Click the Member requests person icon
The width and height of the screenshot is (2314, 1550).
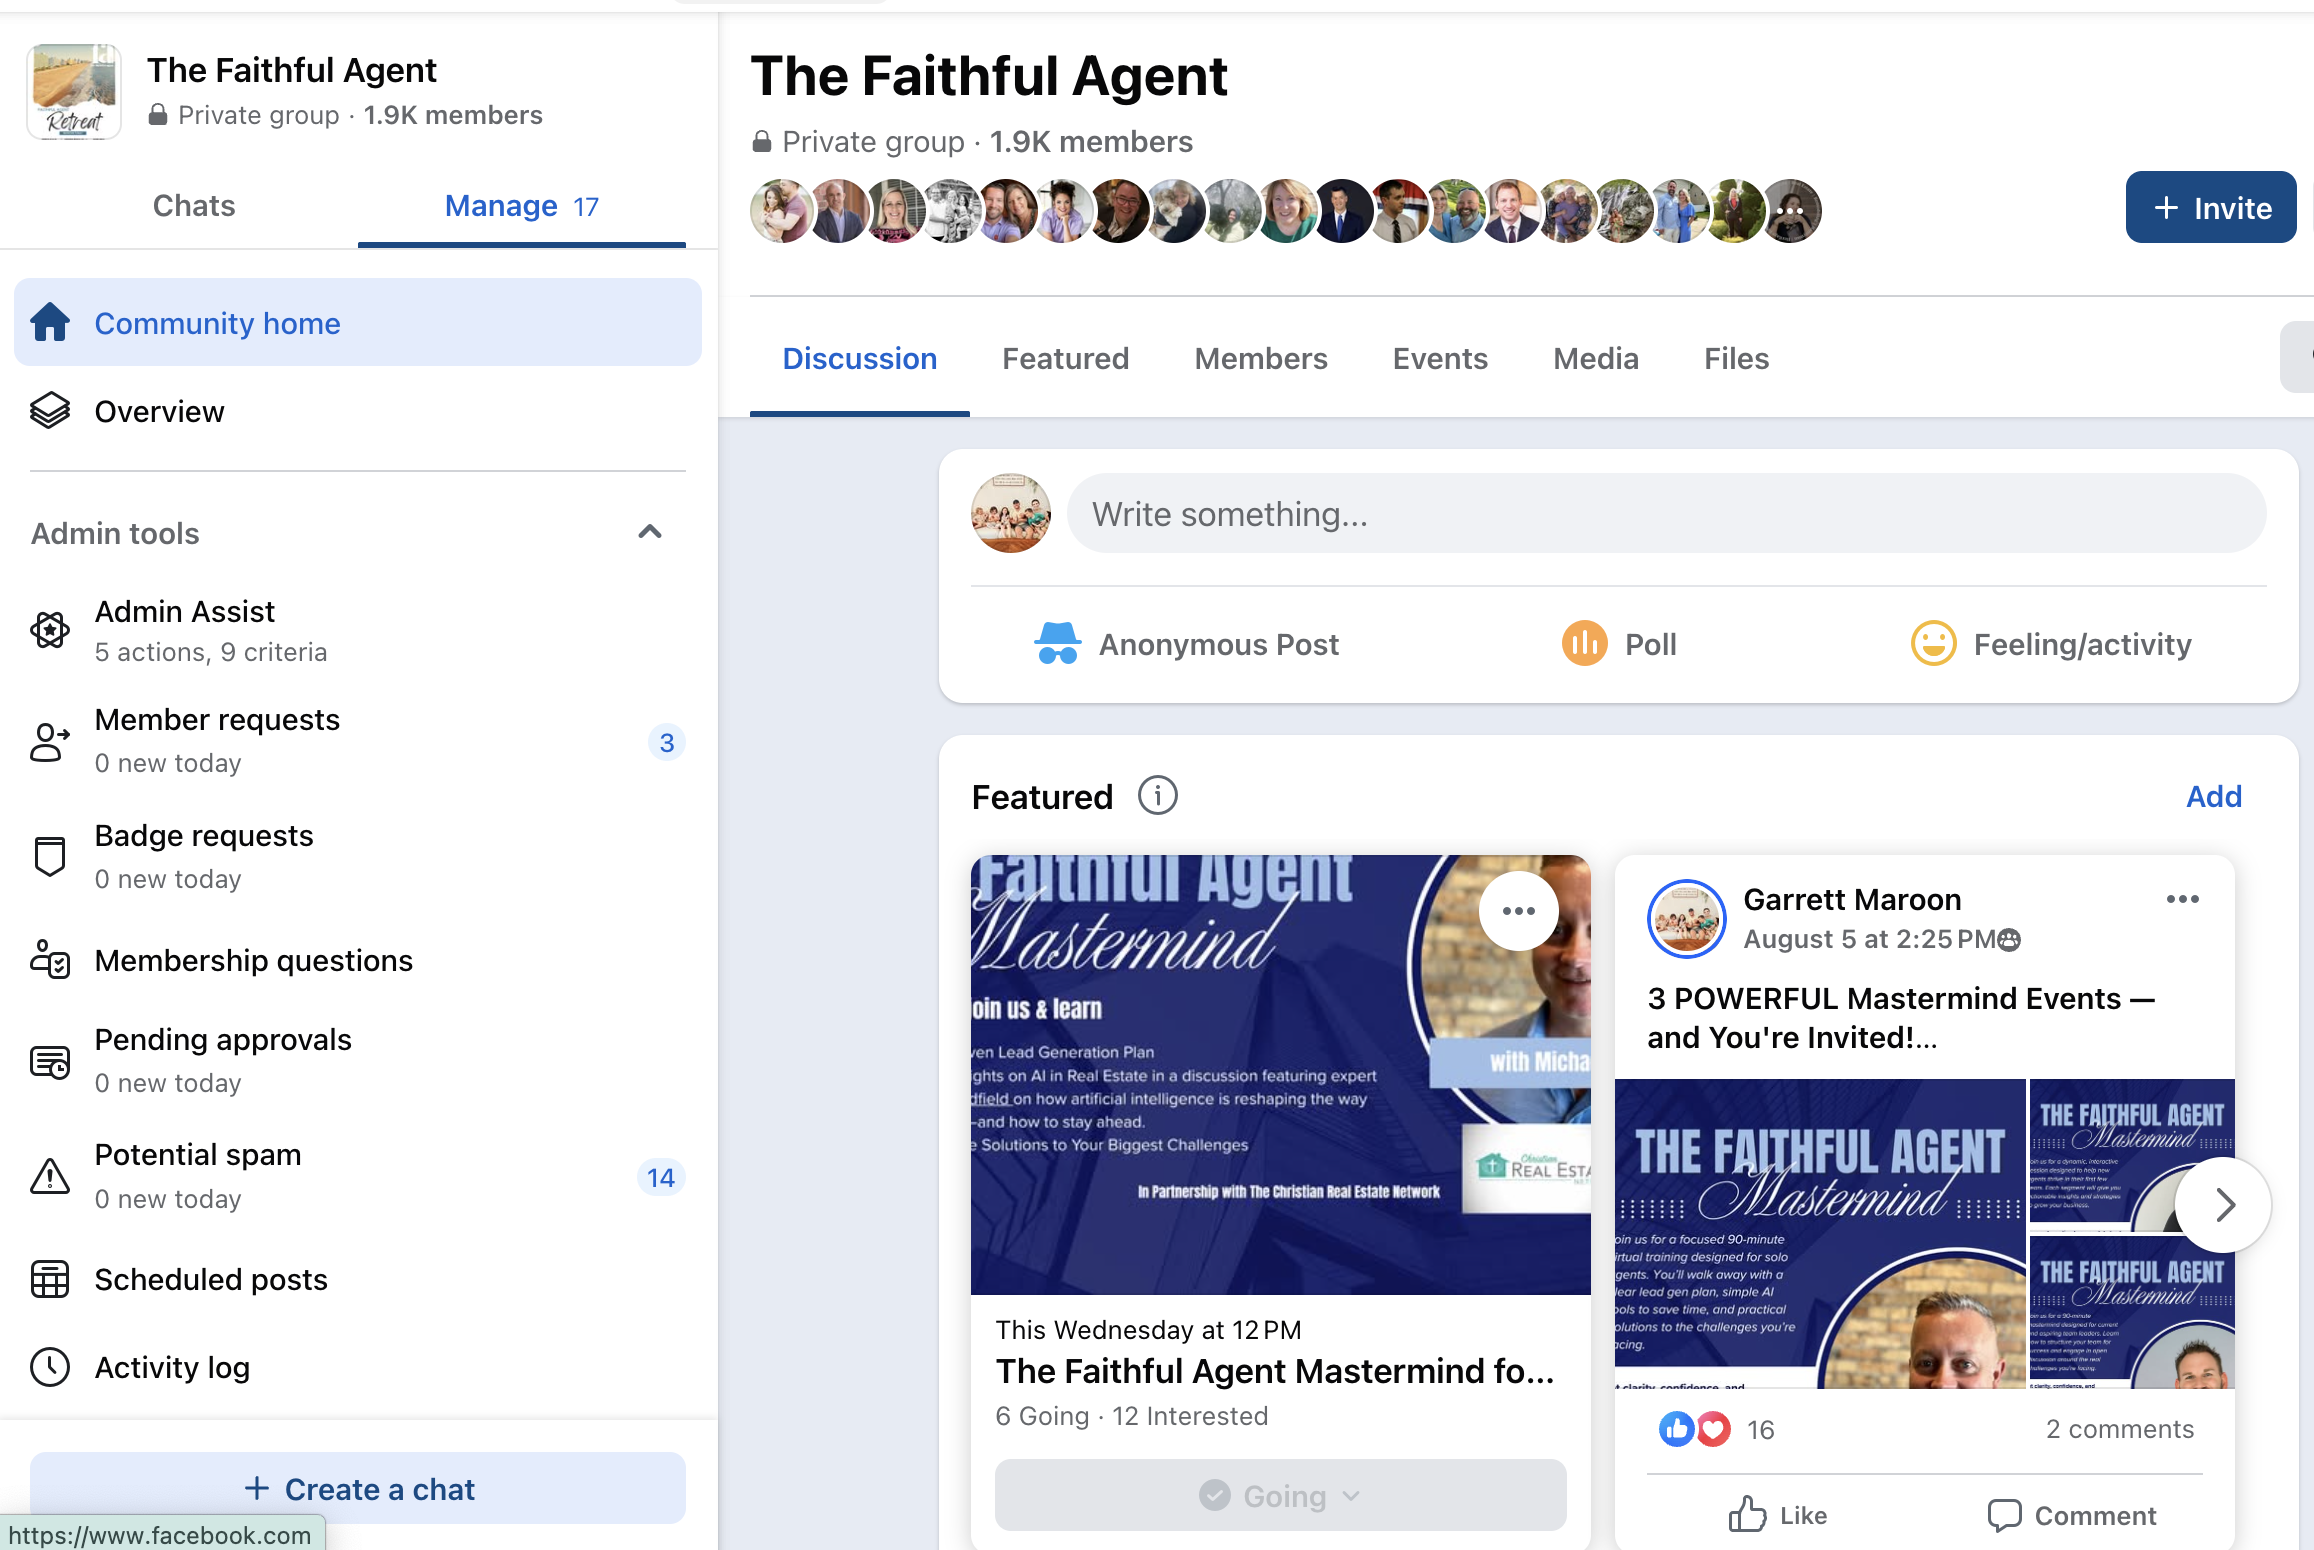(x=50, y=742)
